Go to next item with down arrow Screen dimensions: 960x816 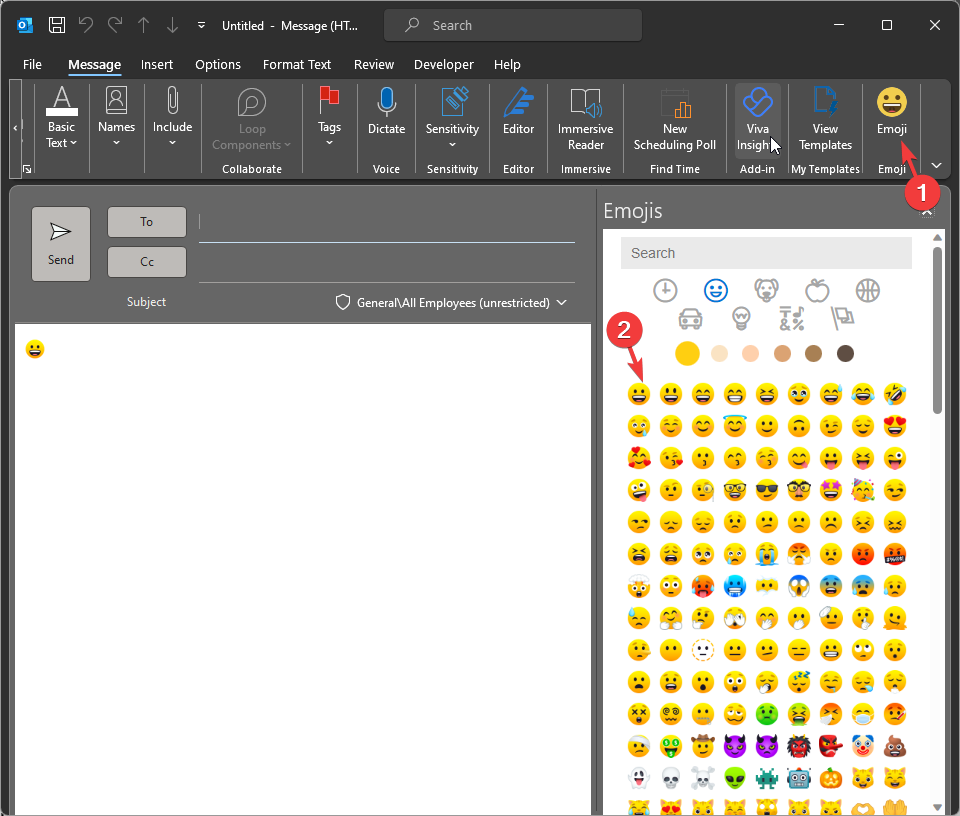pos(173,25)
